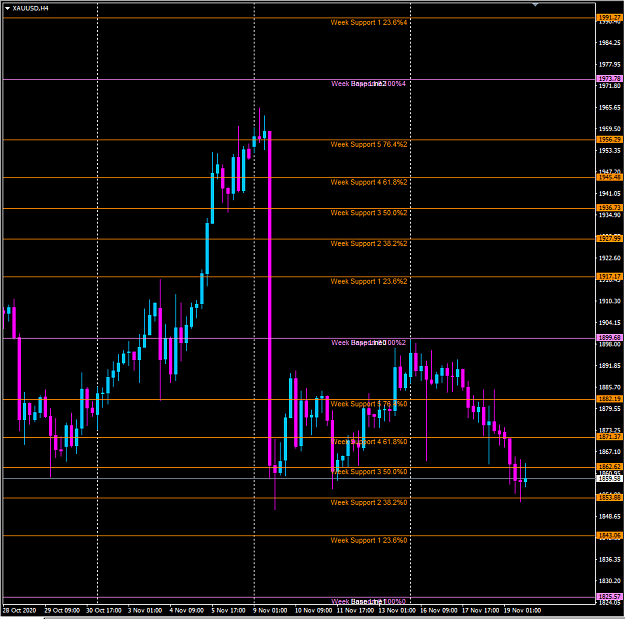The height and width of the screenshot is (619, 625).
Task: Click the 9 Nov 01:00 time label
Action: click(270, 611)
